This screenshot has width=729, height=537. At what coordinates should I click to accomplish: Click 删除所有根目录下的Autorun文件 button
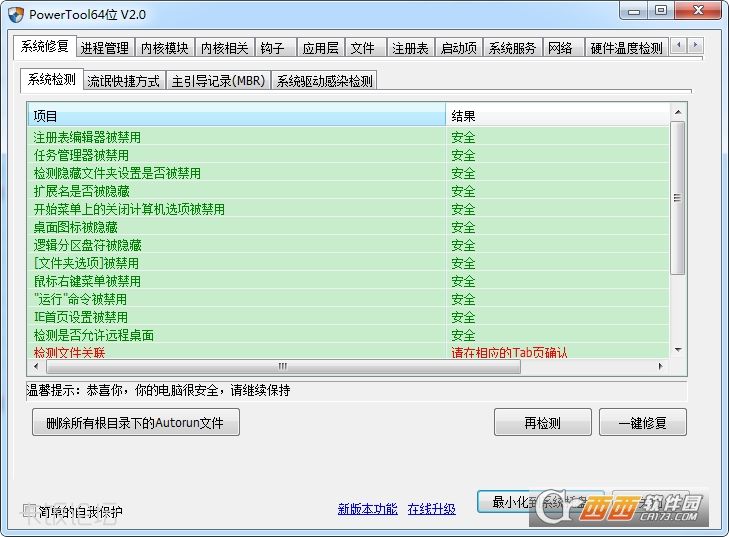coord(135,423)
